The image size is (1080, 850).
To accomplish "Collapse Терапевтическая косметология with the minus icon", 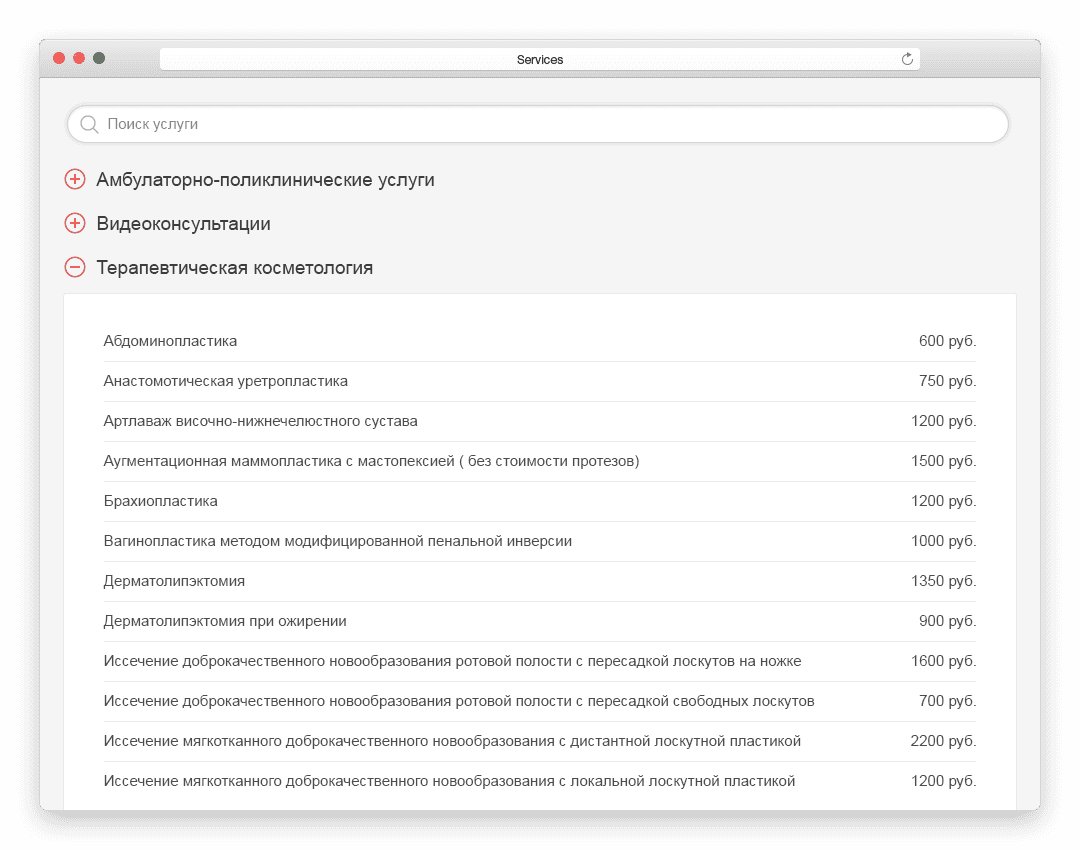I will (x=75, y=267).
